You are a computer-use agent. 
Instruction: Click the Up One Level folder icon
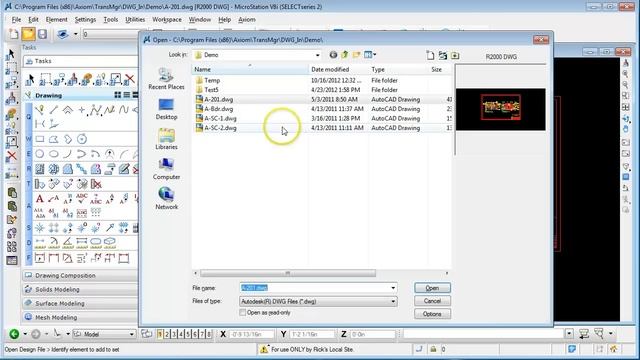tap(344, 55)
